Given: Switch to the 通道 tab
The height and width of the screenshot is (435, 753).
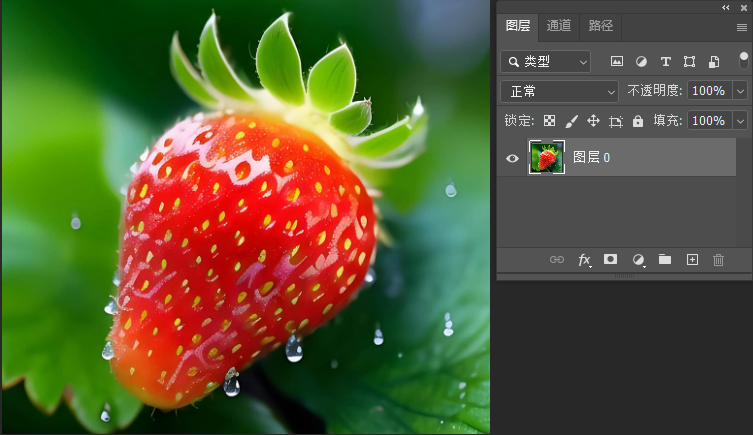Looking at the screenshot, I should point(559,25).
